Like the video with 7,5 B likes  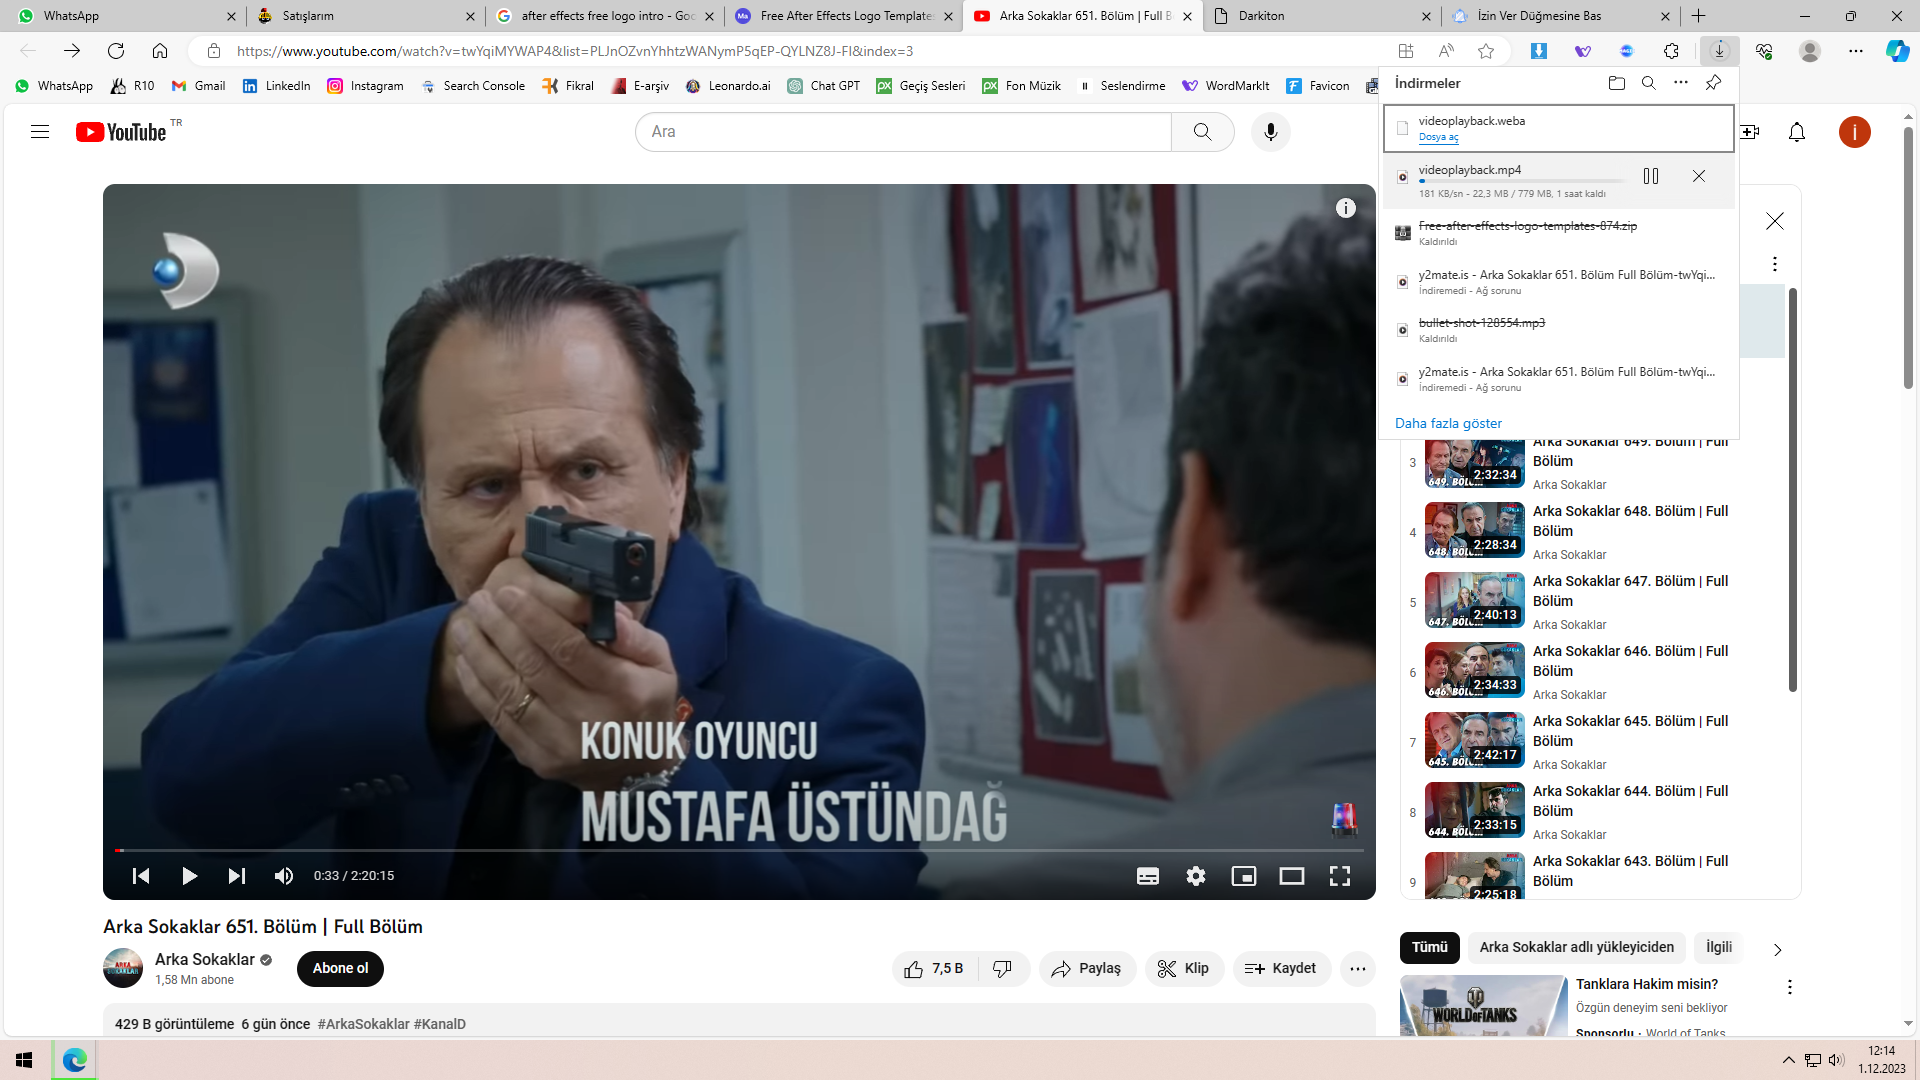(934, 969)
